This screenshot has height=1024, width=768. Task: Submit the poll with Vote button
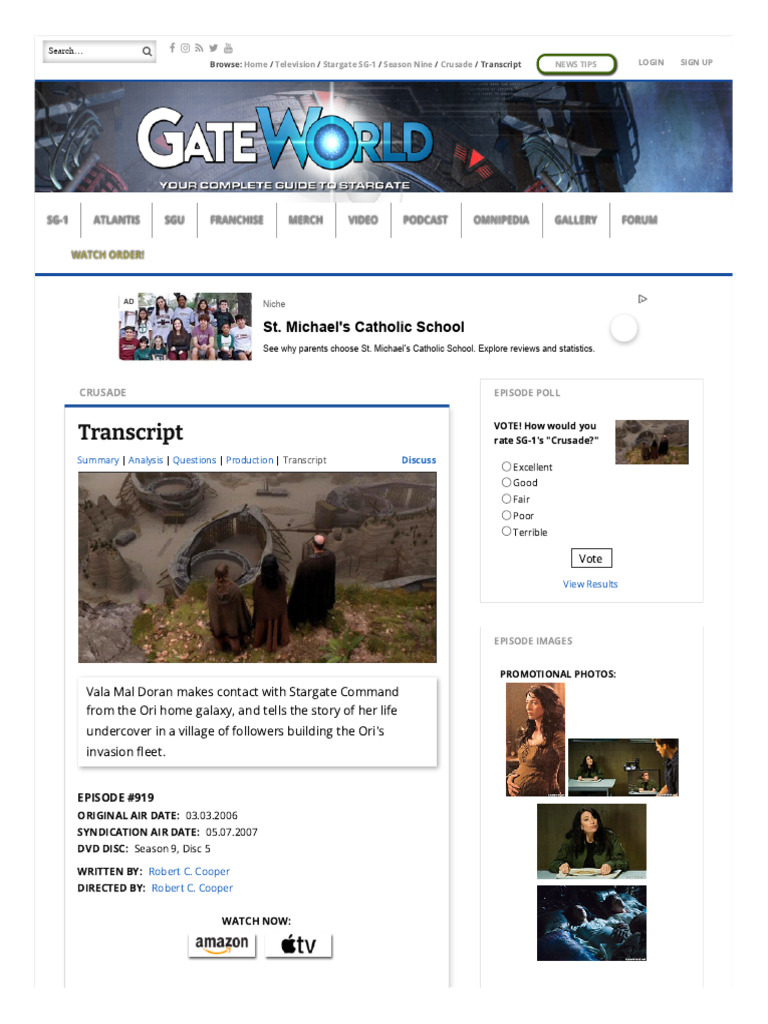(x=591, y=558)
